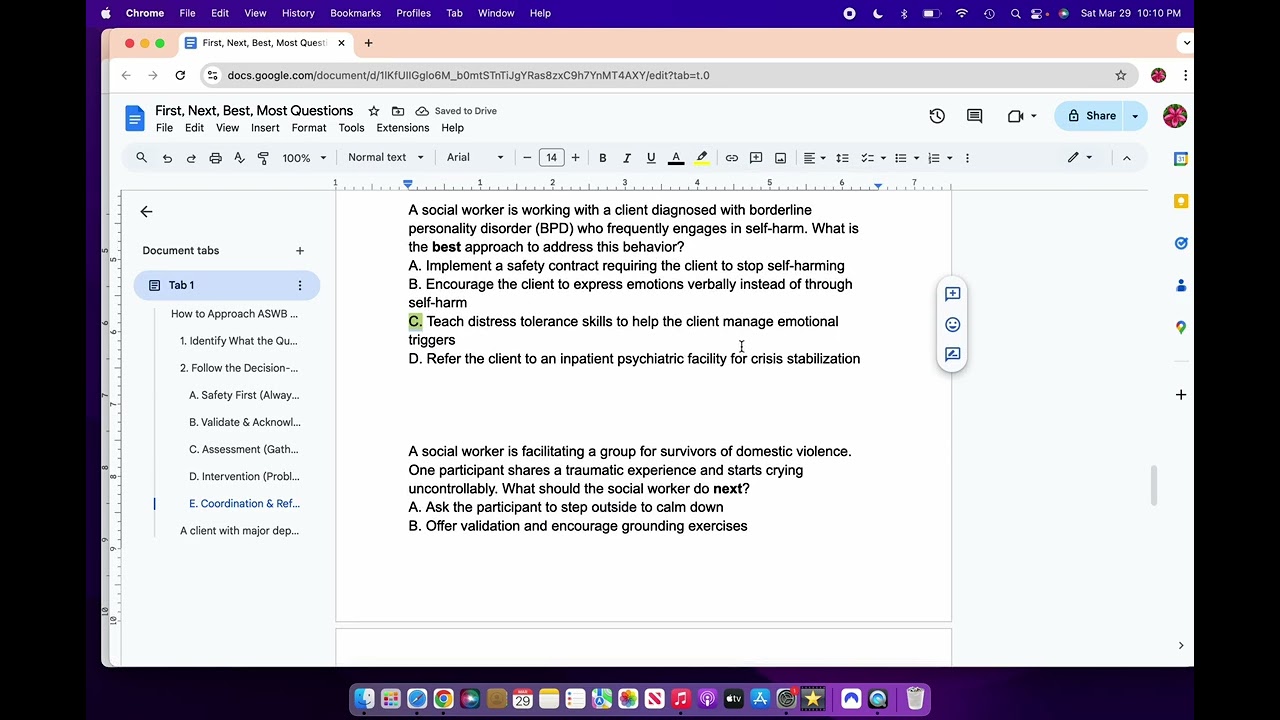The height and width of the screenshot is (720, 1280).
Task: Move document to folder icon
Action: coord(398,111)
